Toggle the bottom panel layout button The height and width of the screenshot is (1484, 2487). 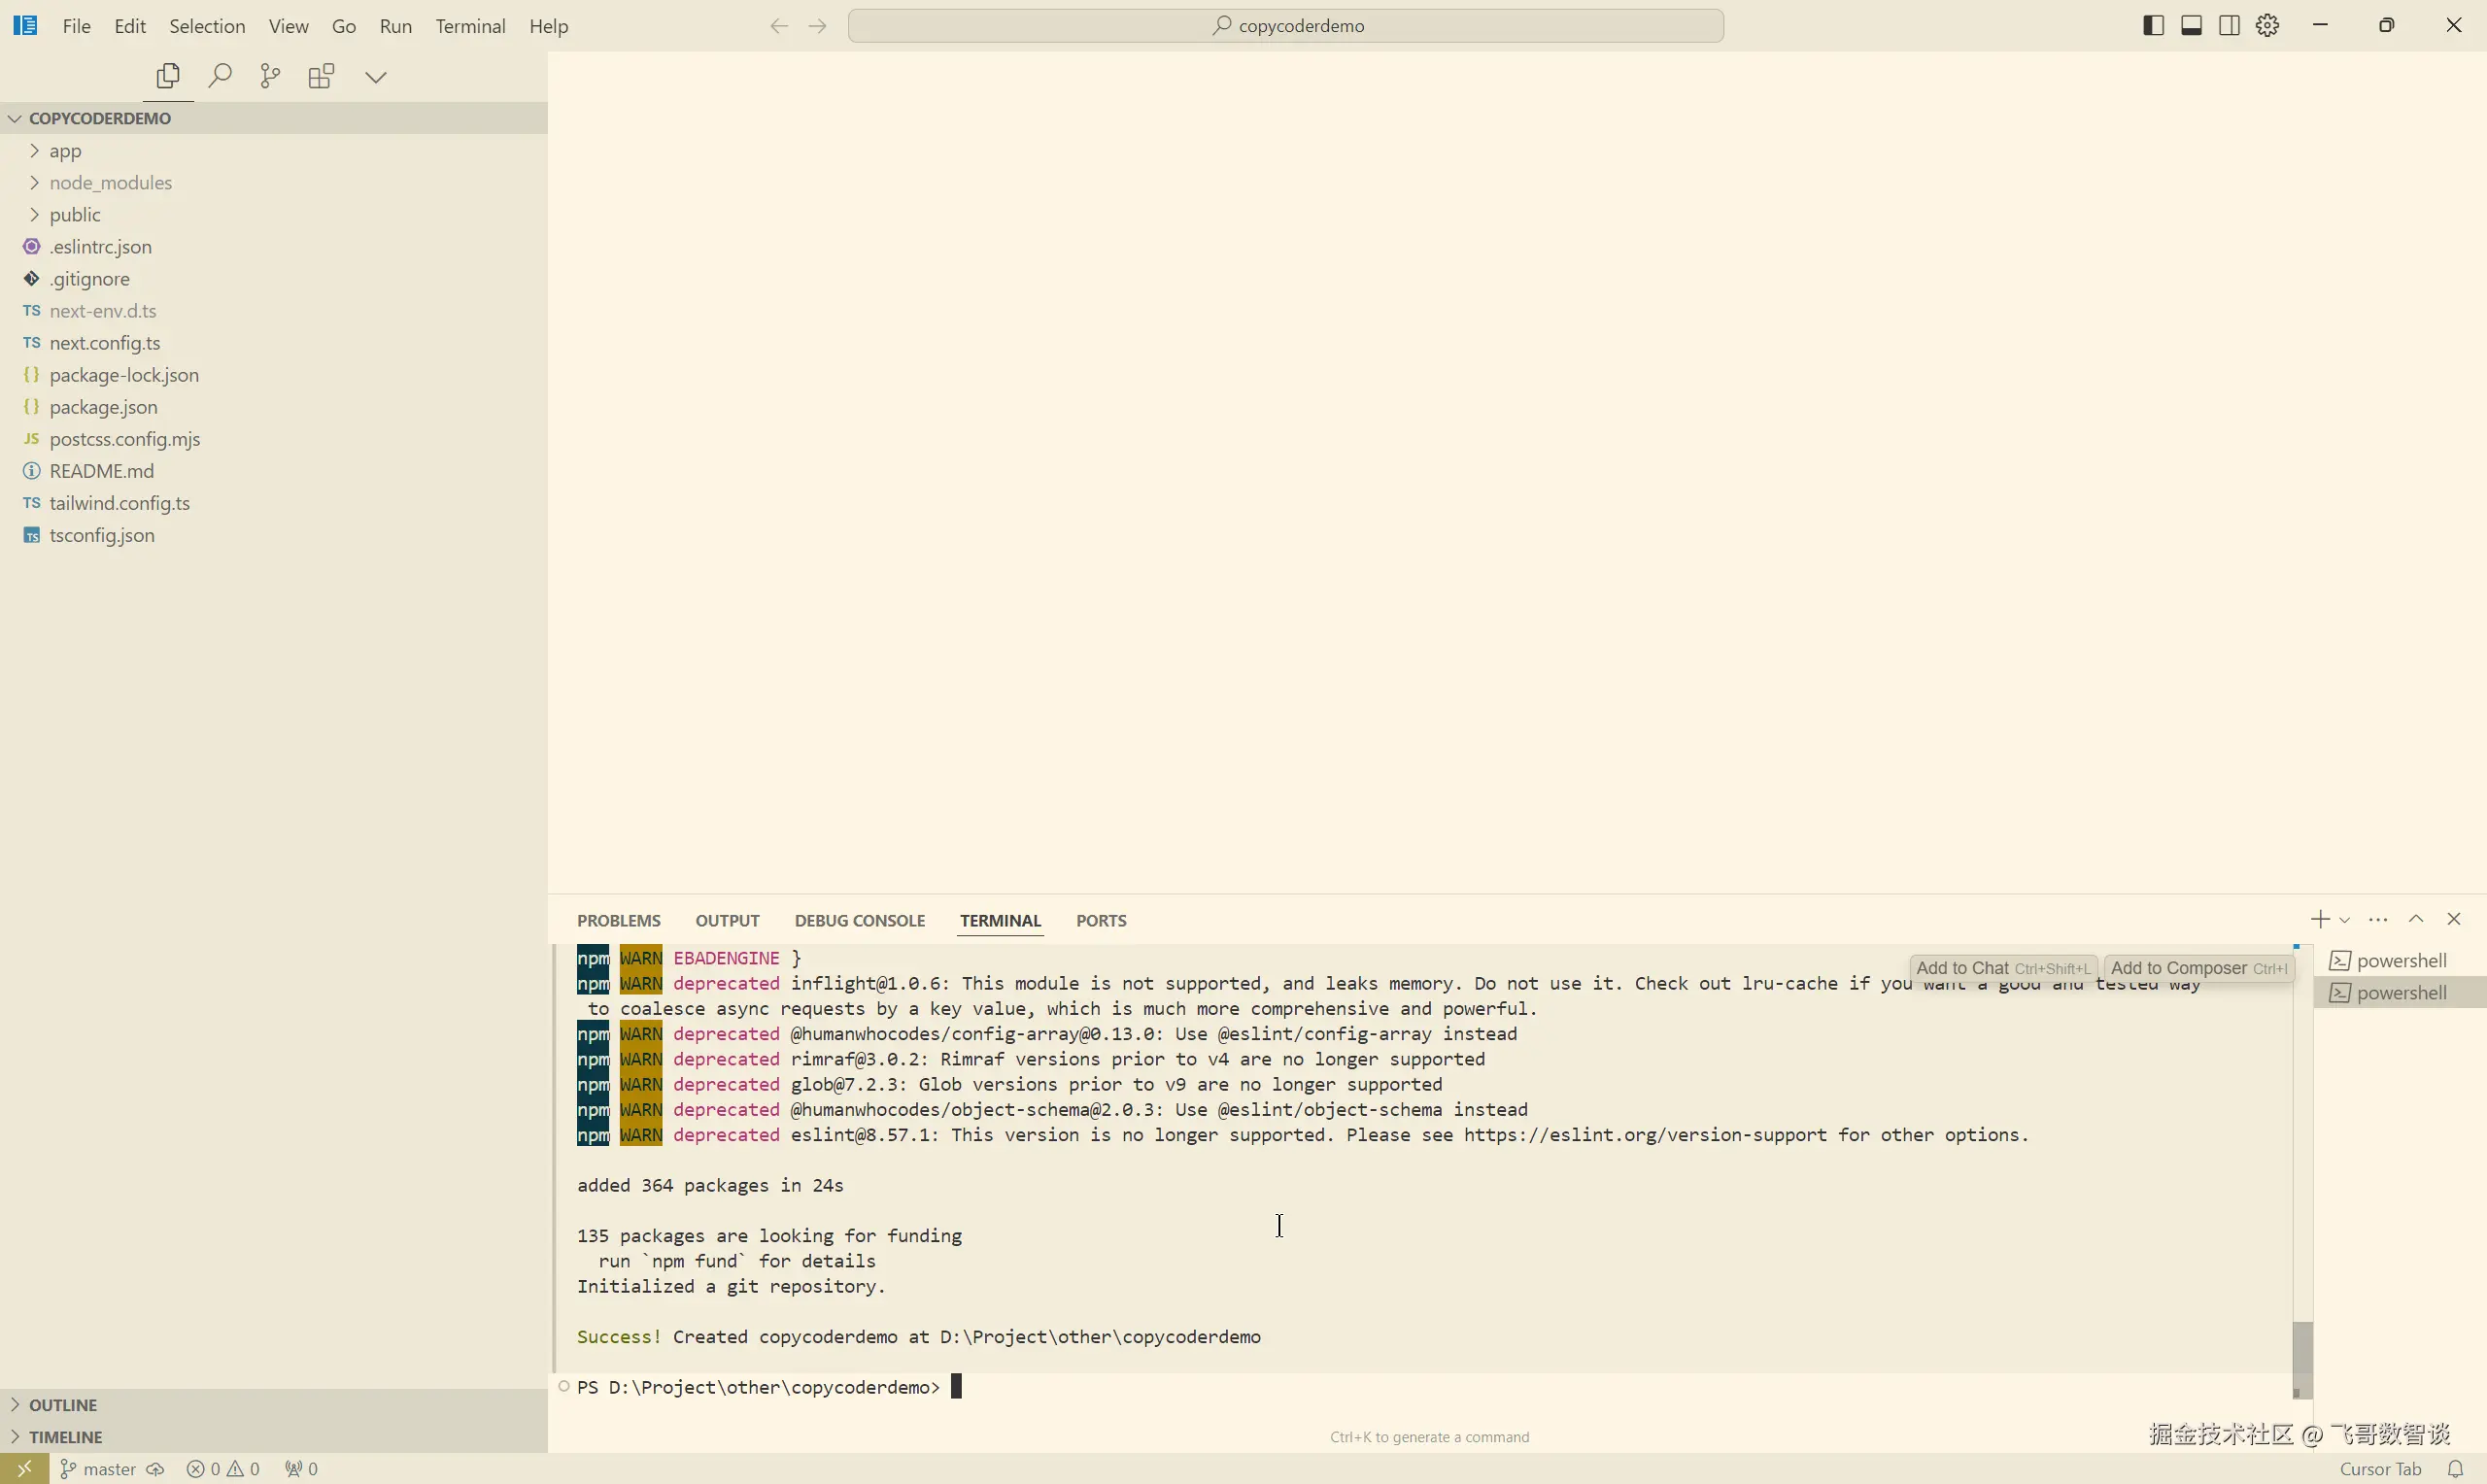click(x=2191, y=26)
